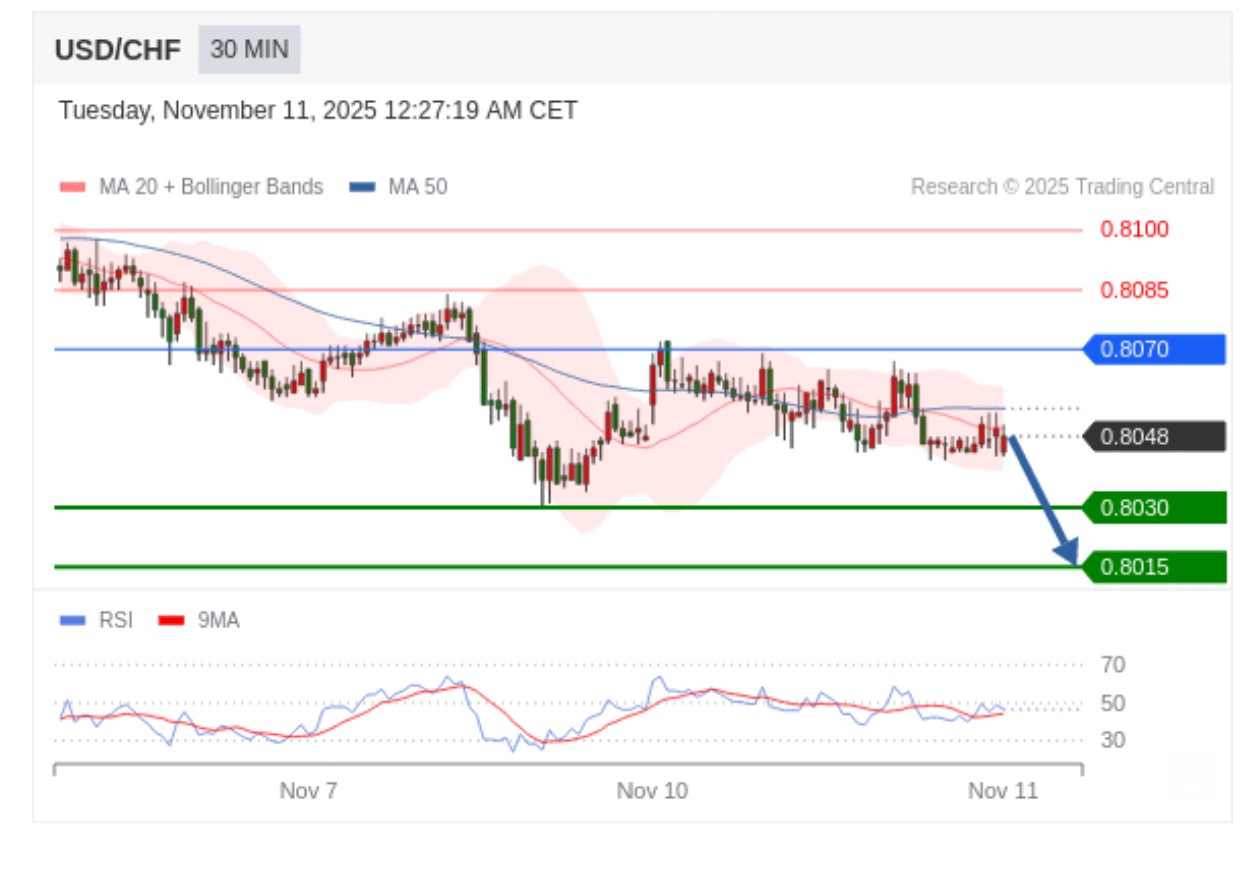Image resolution: width=1258 pixels, height=874 pixels.
Task: Click the 0.8100 resistance label
Action: point(1134,230)
